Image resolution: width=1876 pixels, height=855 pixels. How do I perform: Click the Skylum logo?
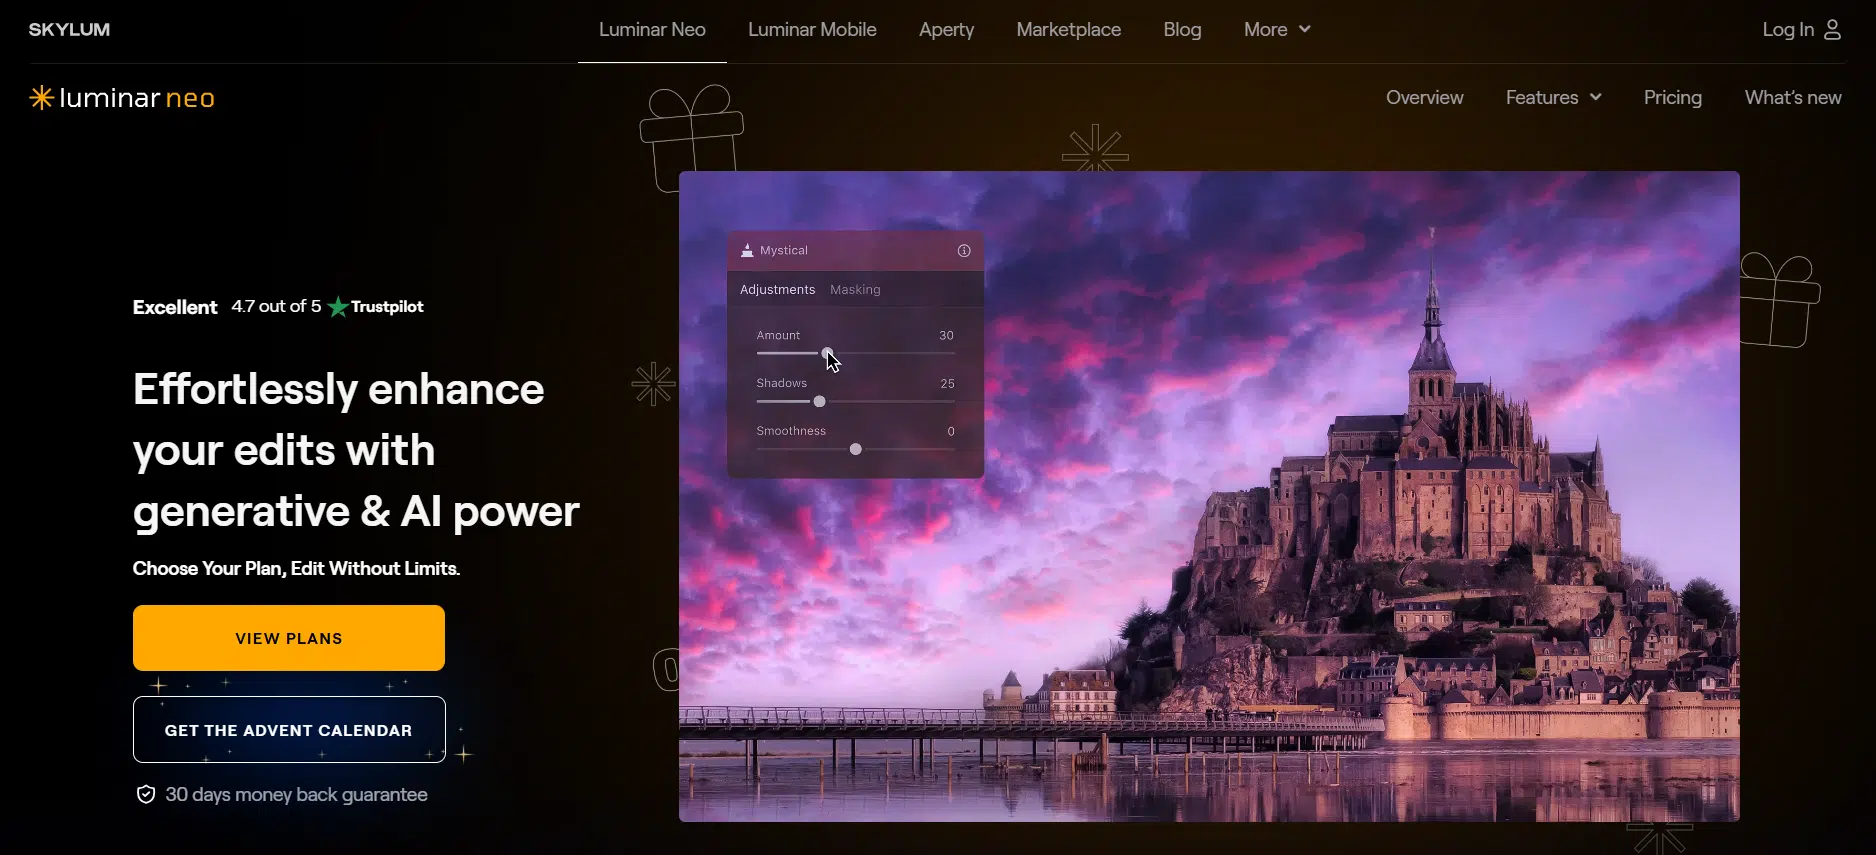pos(69,30)
